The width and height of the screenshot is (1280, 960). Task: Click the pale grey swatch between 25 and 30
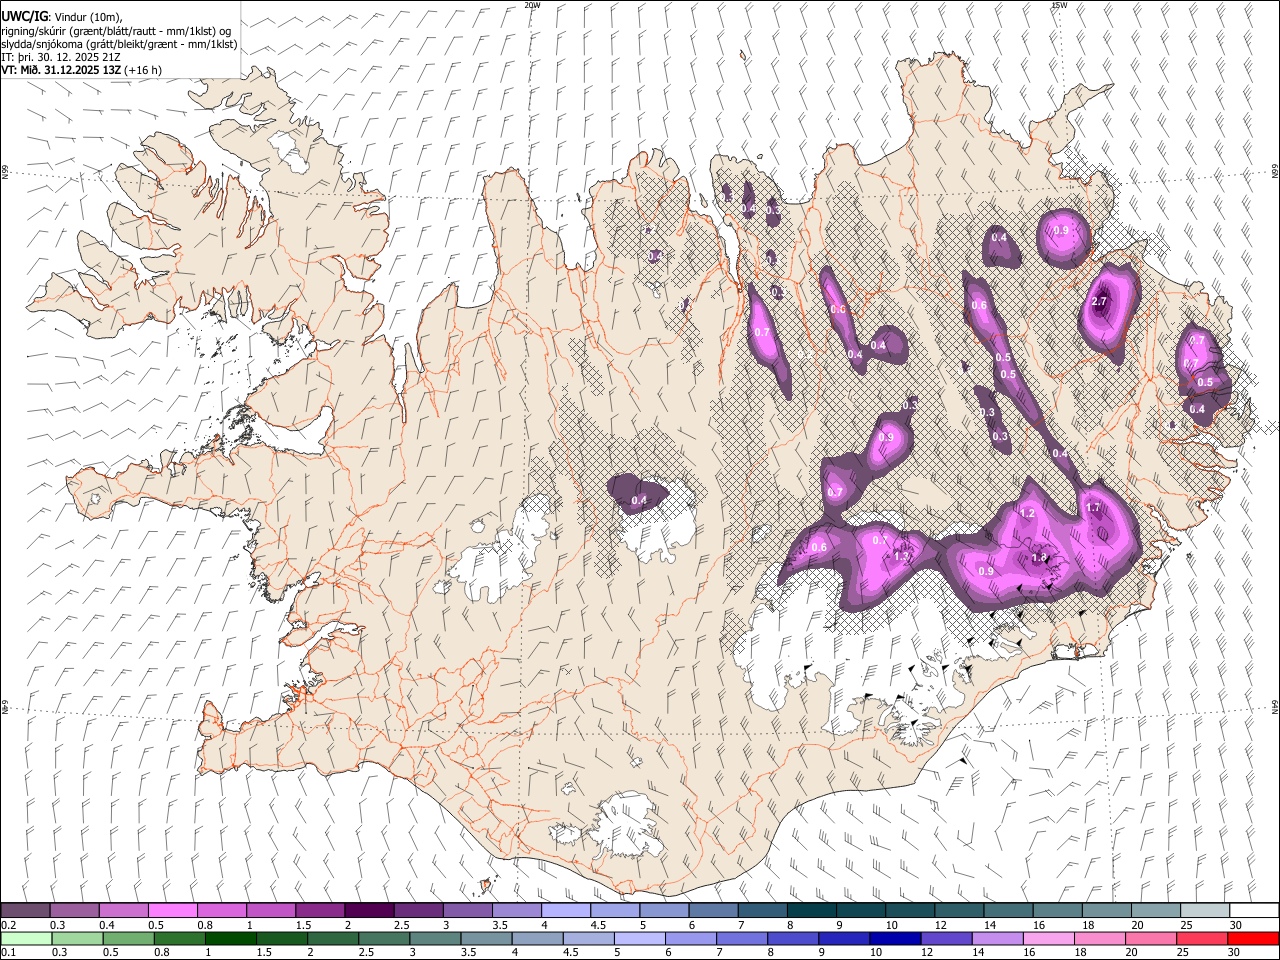coord(1204,910)
